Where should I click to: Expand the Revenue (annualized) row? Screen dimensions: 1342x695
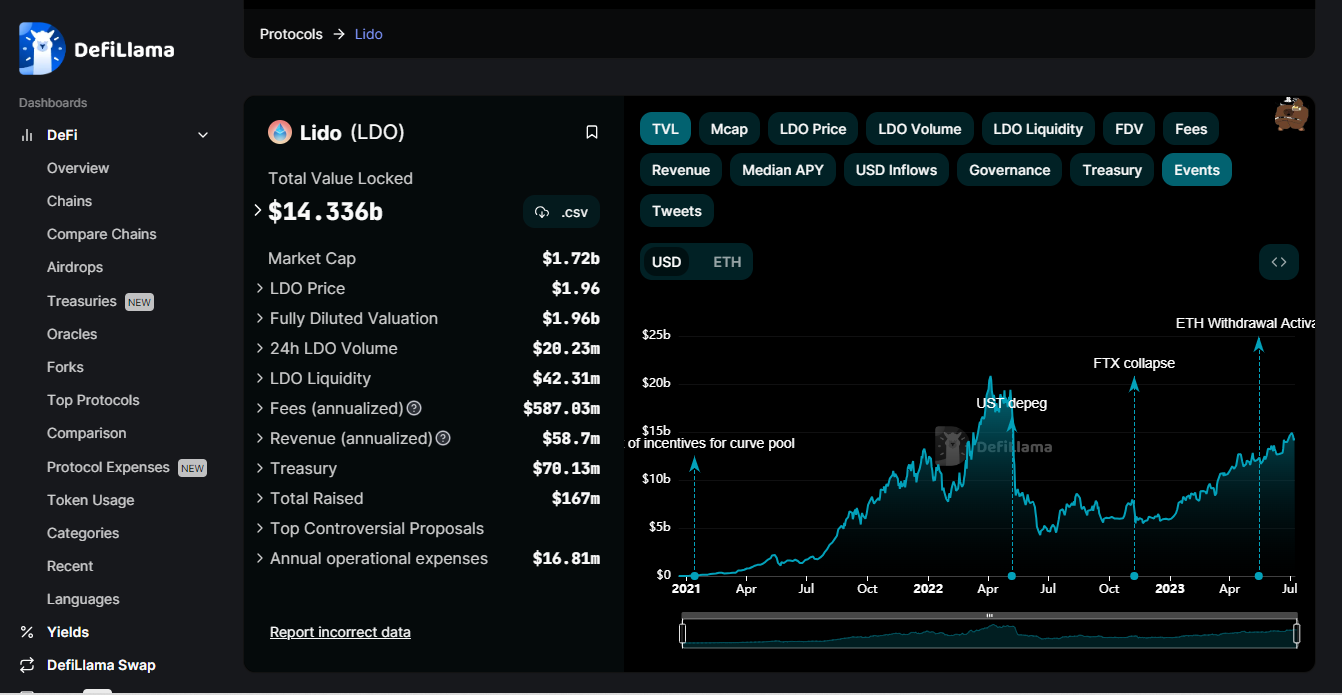(x=260, y=438)
